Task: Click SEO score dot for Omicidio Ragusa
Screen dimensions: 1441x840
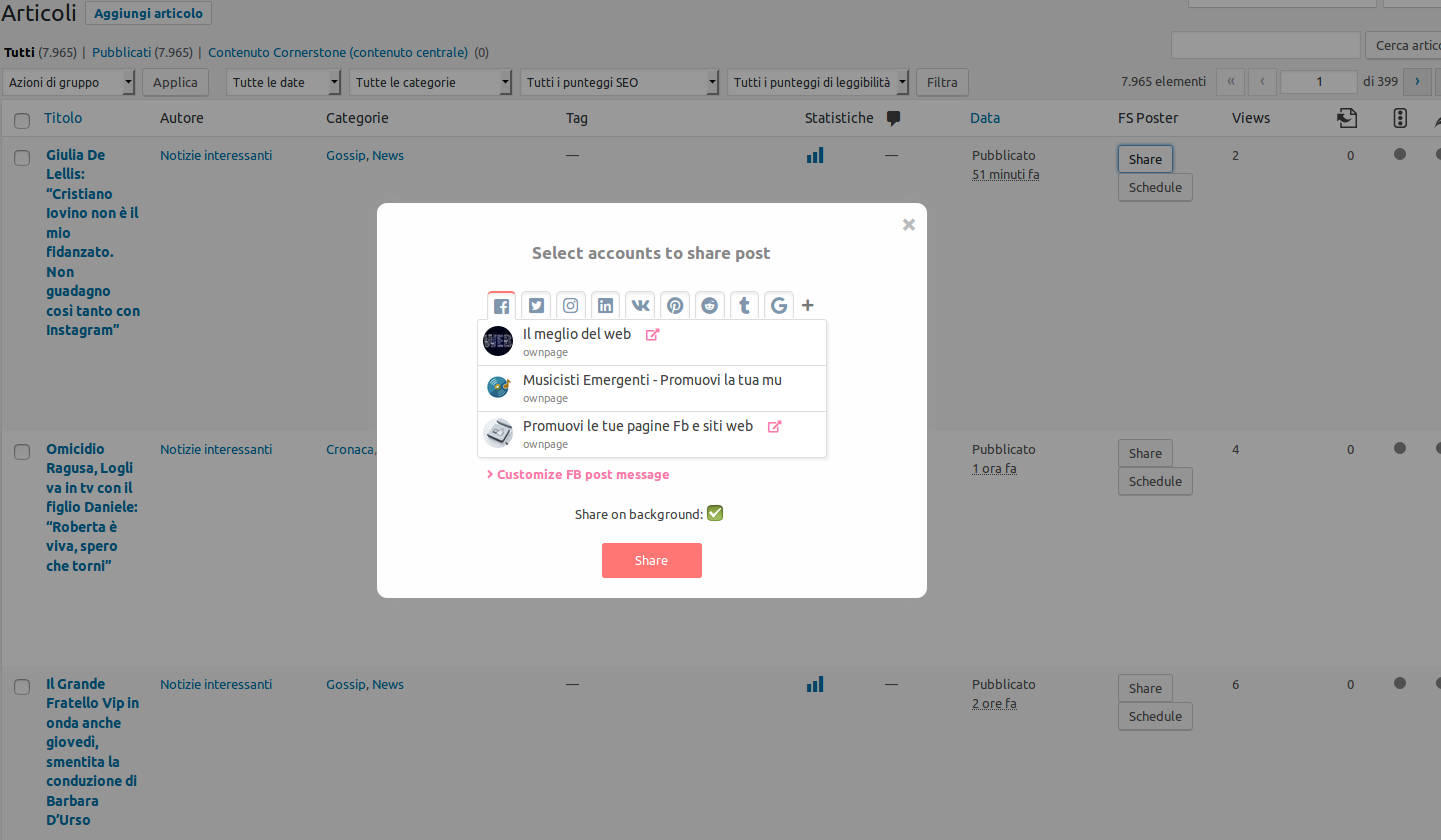Action: point(1400,448)
